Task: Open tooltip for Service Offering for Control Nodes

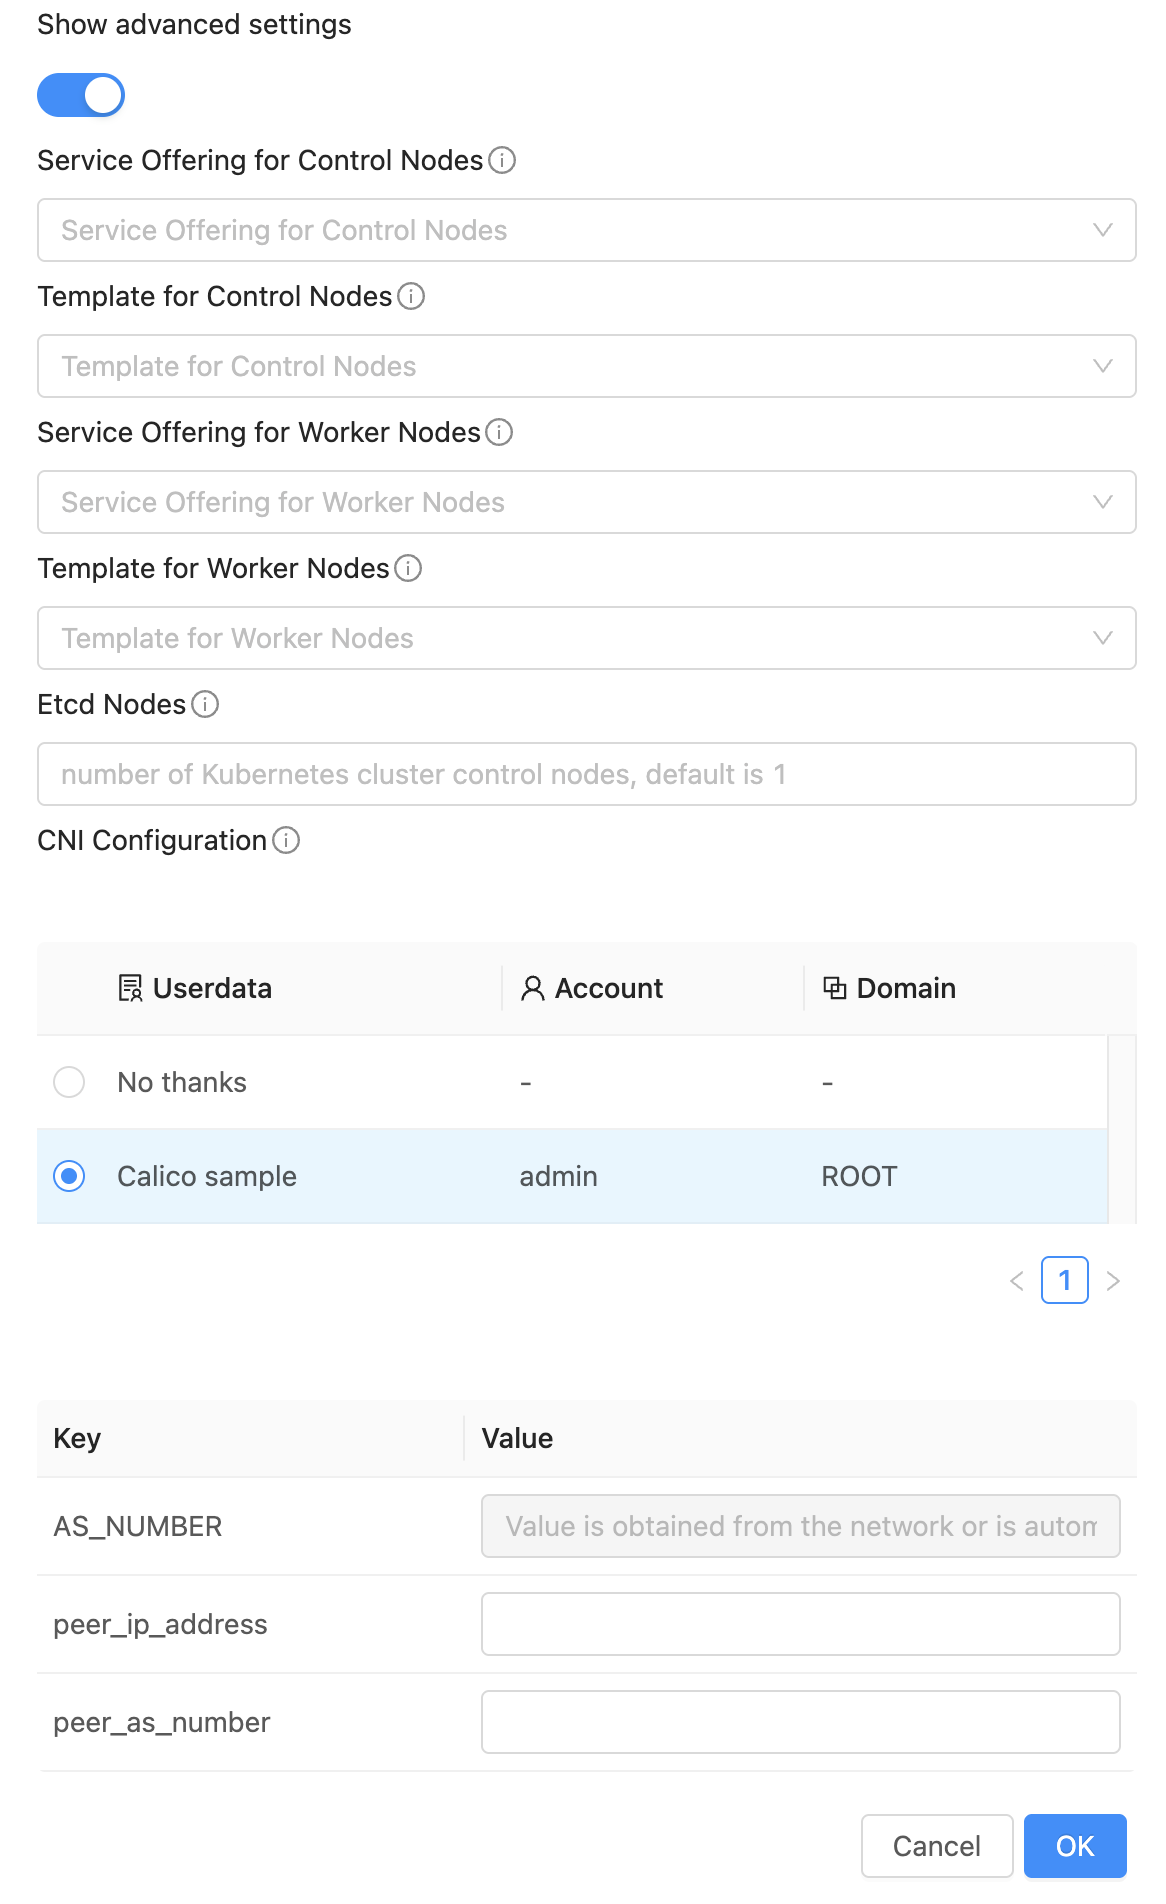Action: click(x=503, y=160)
